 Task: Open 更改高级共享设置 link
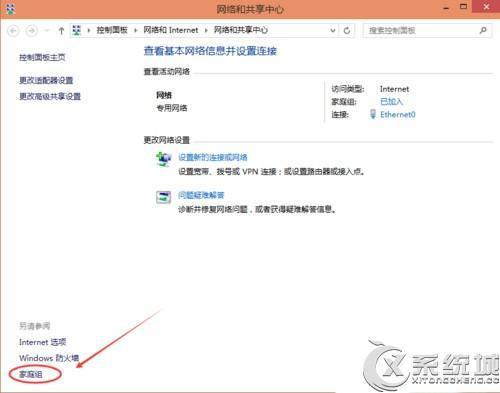tap(50, 97)
